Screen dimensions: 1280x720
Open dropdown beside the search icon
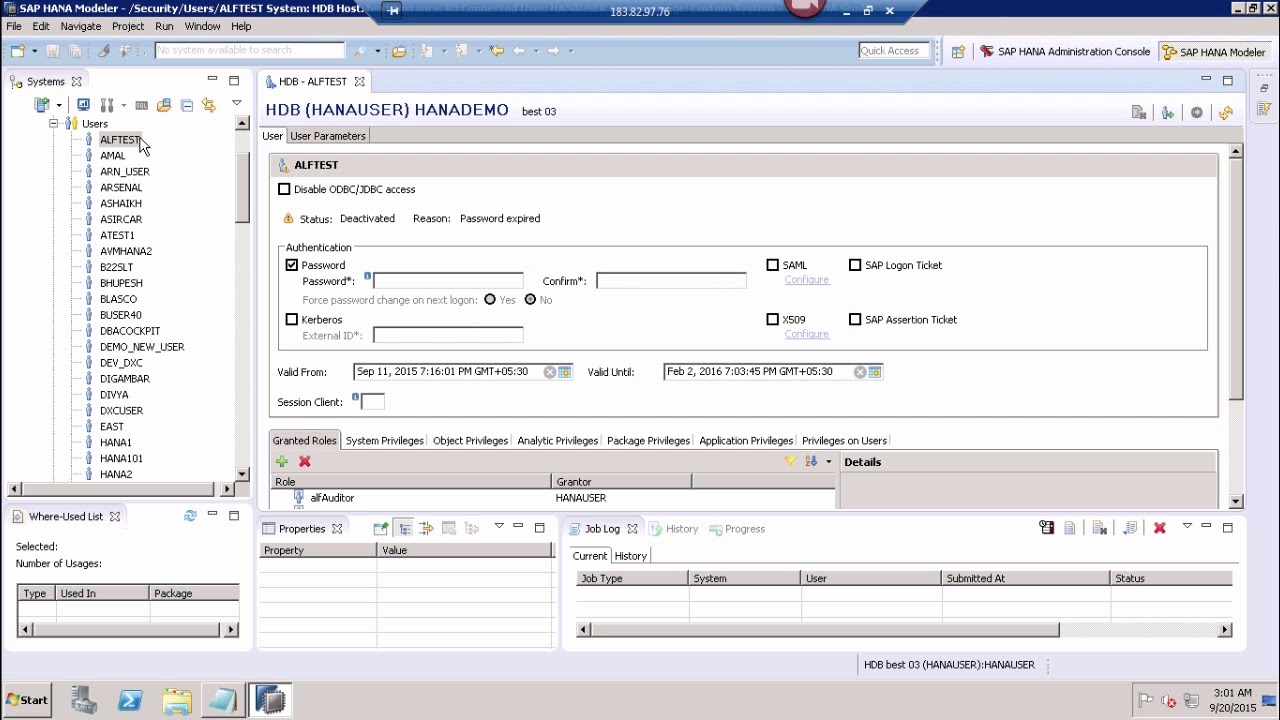377,51
